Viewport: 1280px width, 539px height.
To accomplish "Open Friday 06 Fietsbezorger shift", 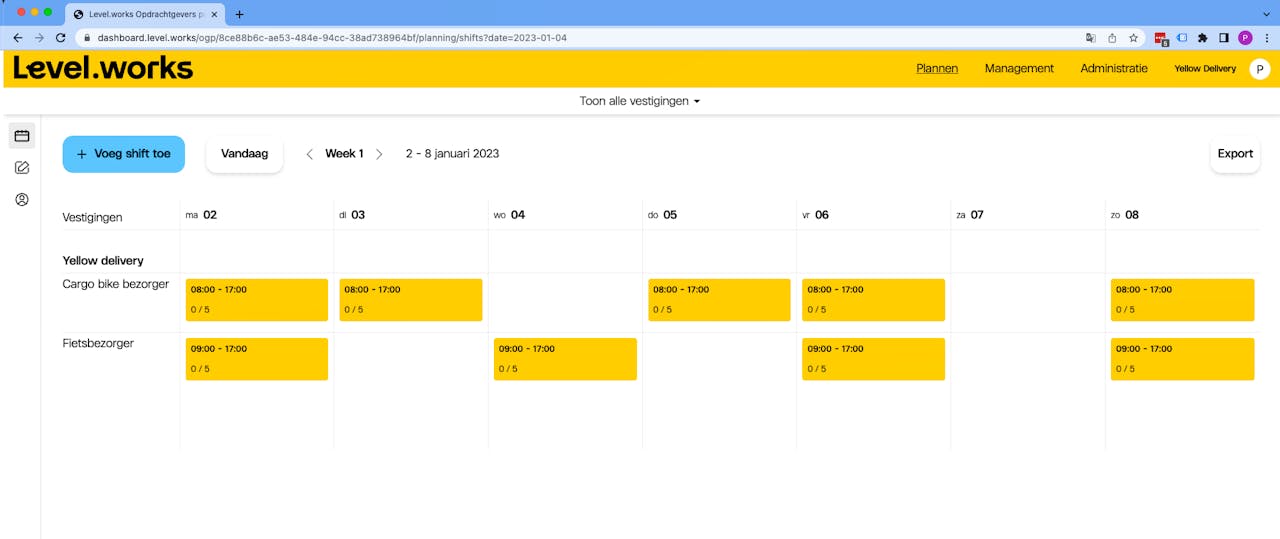I will 873,359.
